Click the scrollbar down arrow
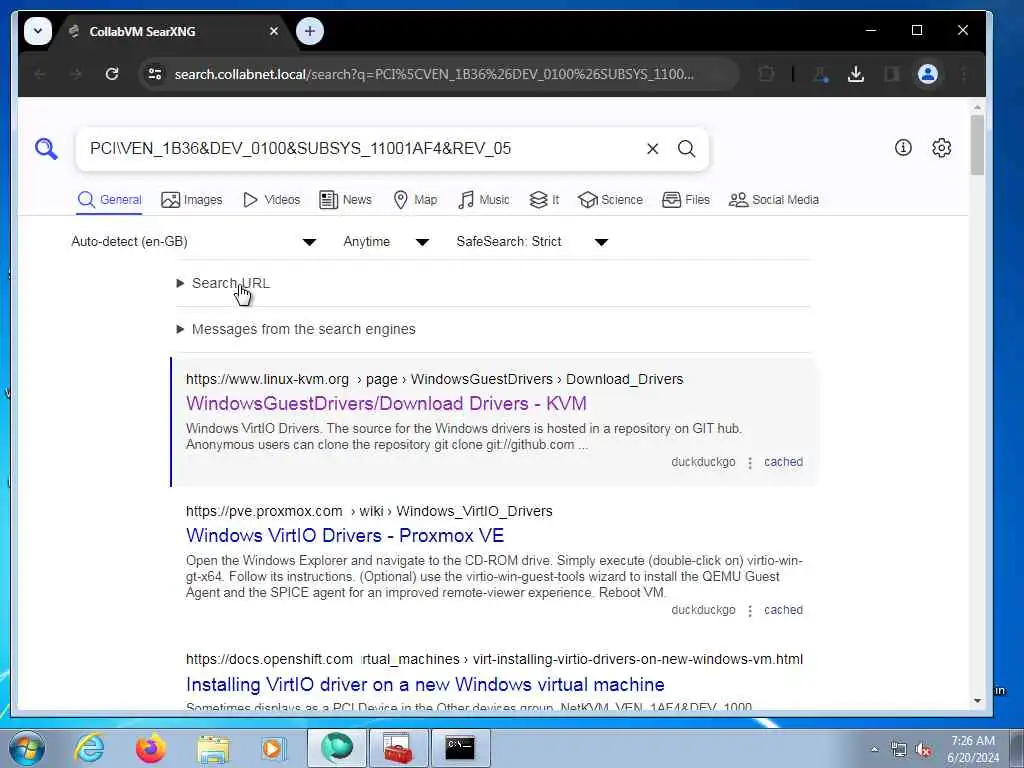Image resolution: width=1024 pixels, height=768 pixels. click(977, 701)
